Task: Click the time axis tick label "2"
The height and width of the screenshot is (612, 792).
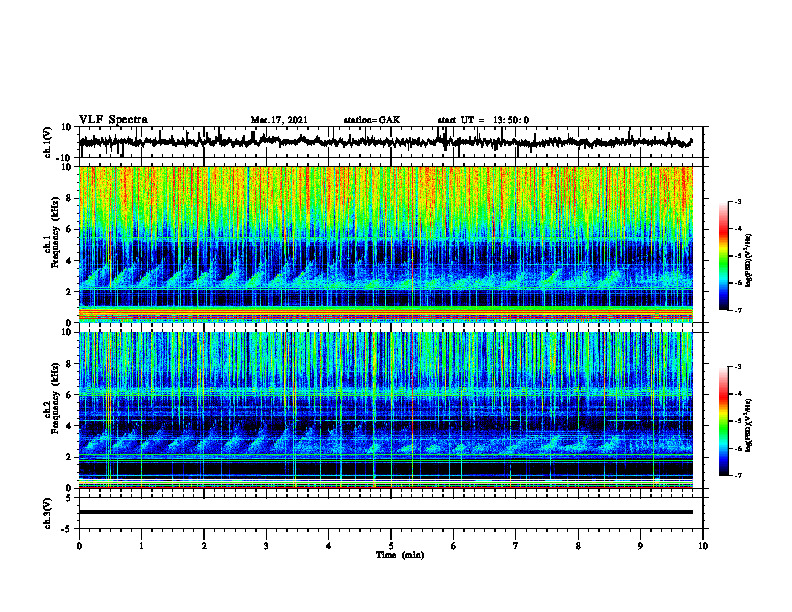Action: point(204,546)
